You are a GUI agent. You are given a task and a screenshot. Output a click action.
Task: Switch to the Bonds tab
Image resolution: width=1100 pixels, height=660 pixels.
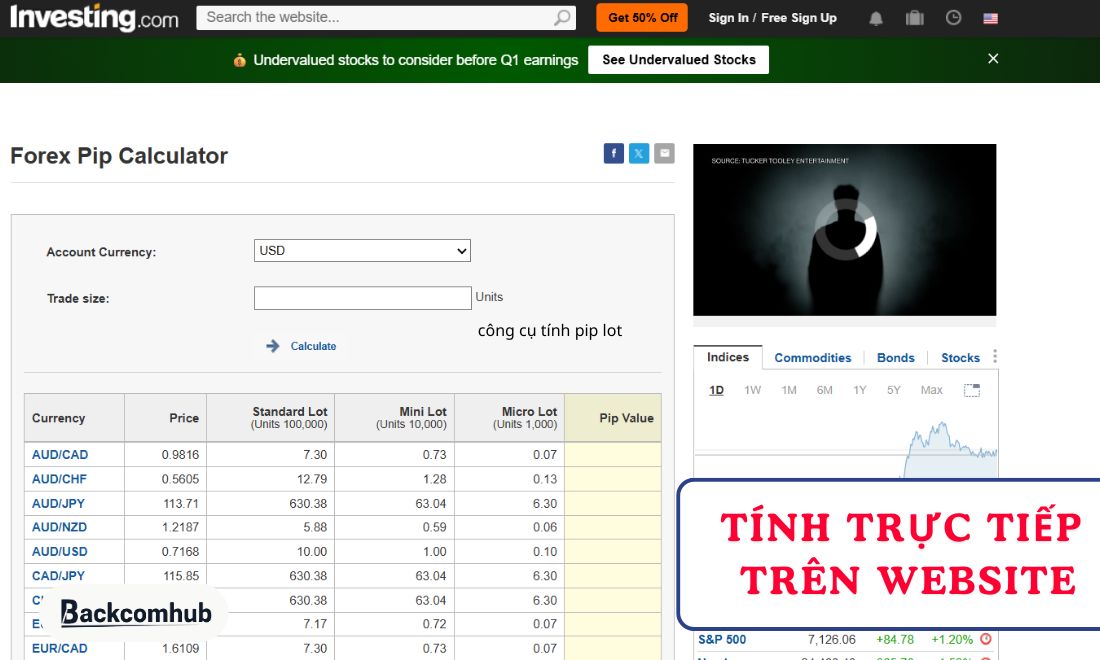tap(896, 358)
